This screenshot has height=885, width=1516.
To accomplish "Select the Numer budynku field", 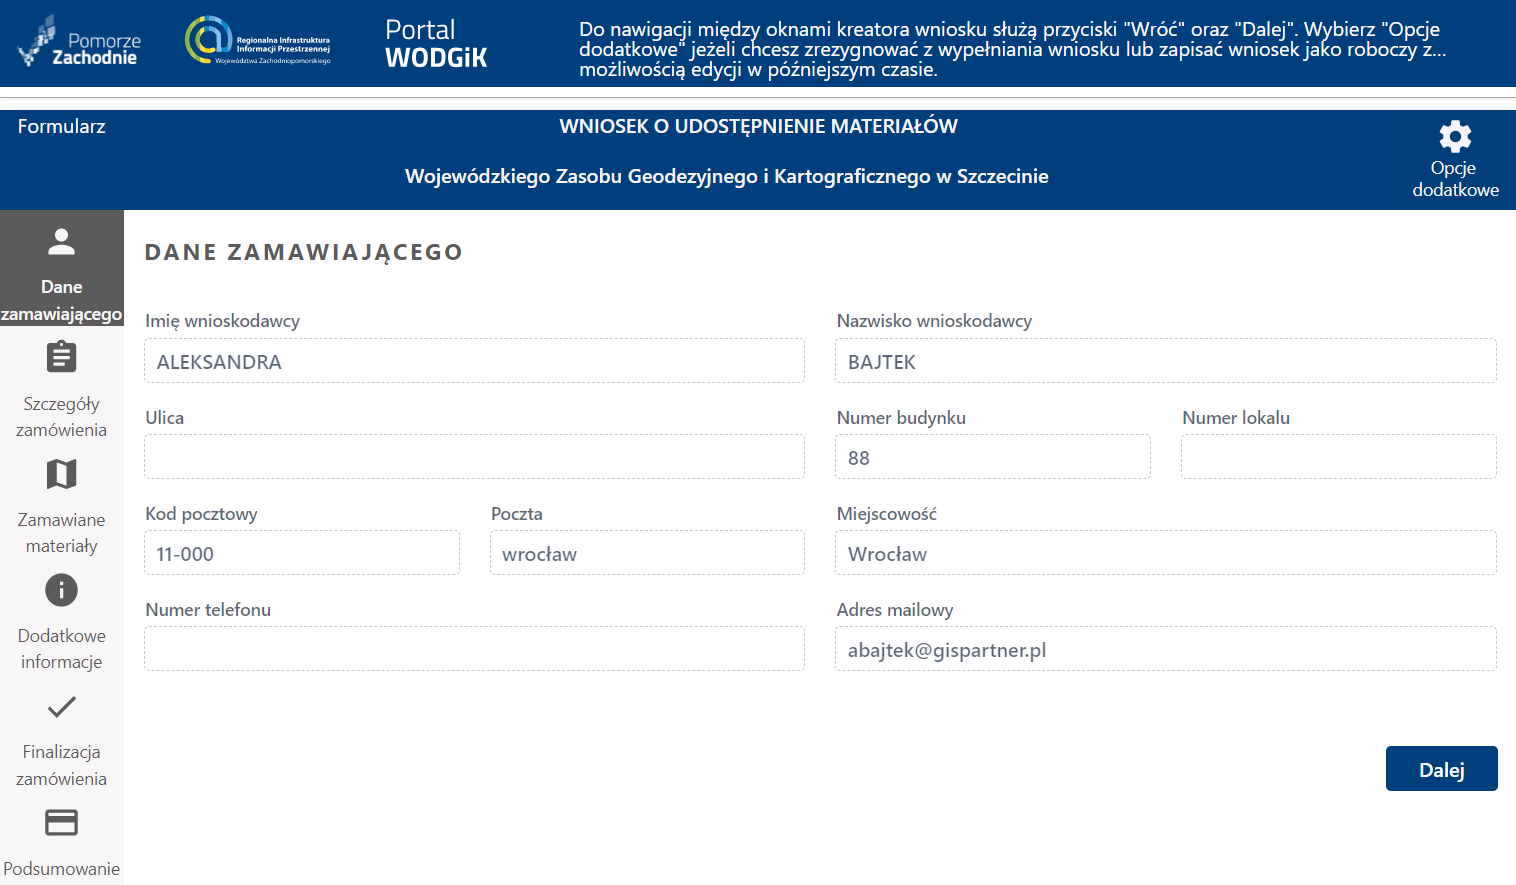I will (992, 457).
